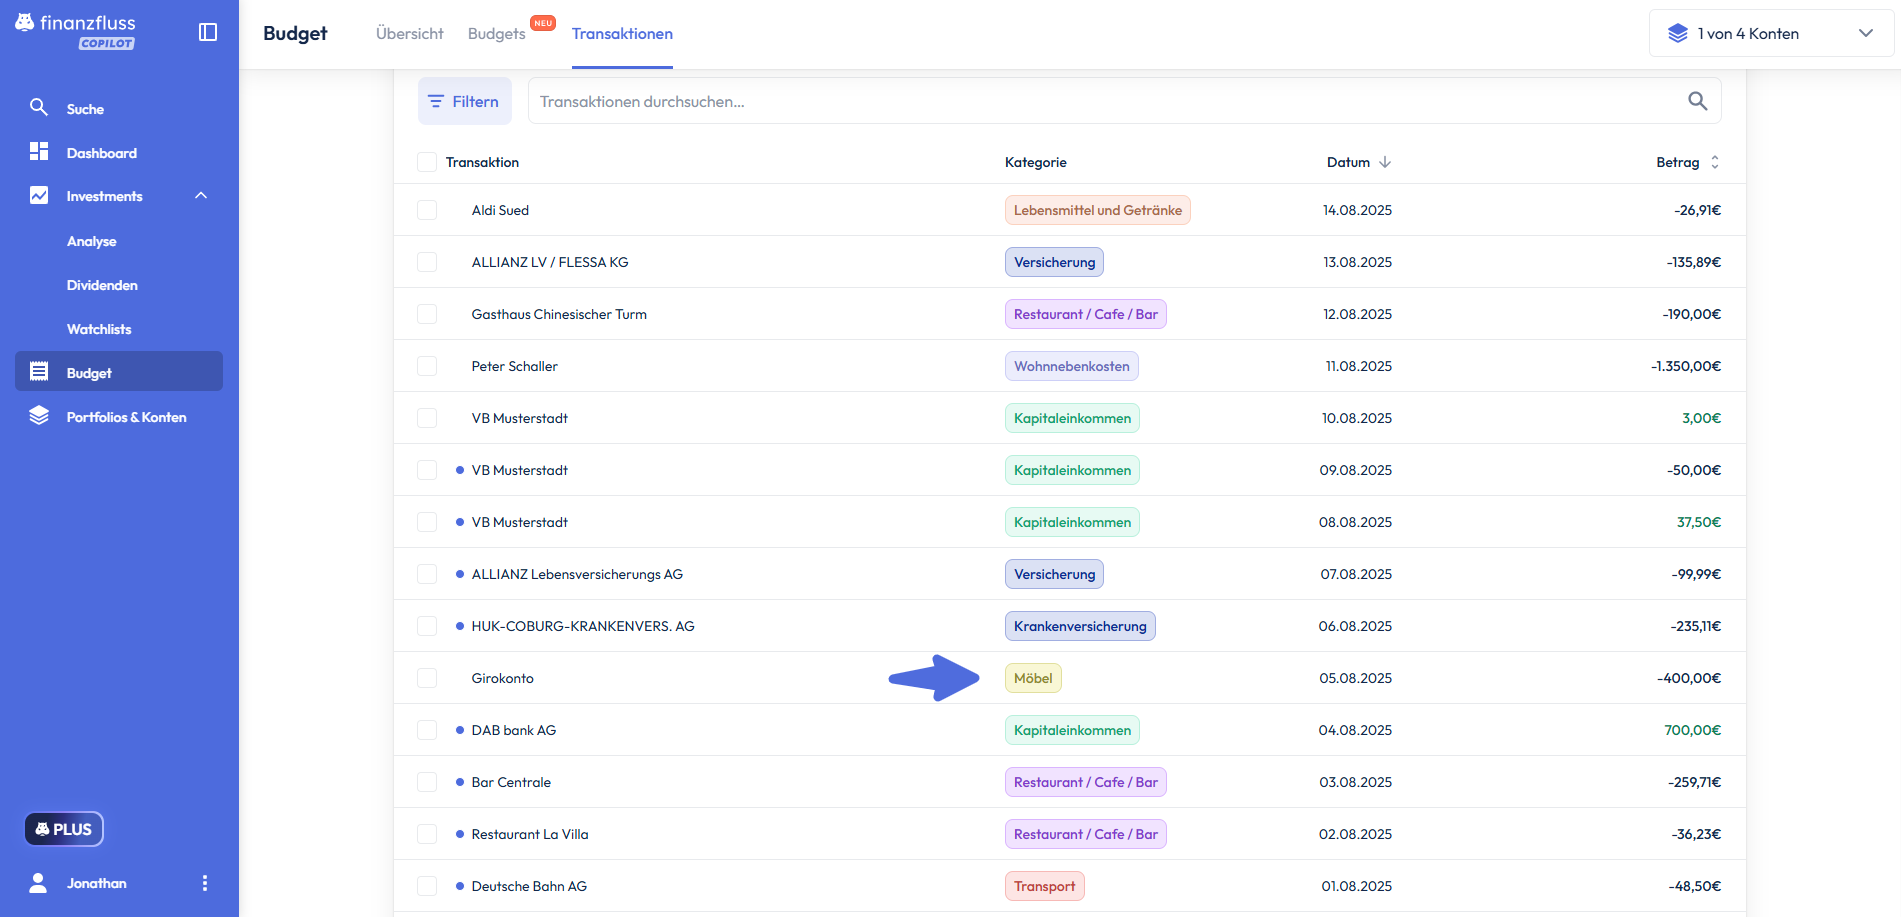Click the Filtern button
Image resolution: width=1901 pixels, height=917 pixels.
click(x=464, y=101)
